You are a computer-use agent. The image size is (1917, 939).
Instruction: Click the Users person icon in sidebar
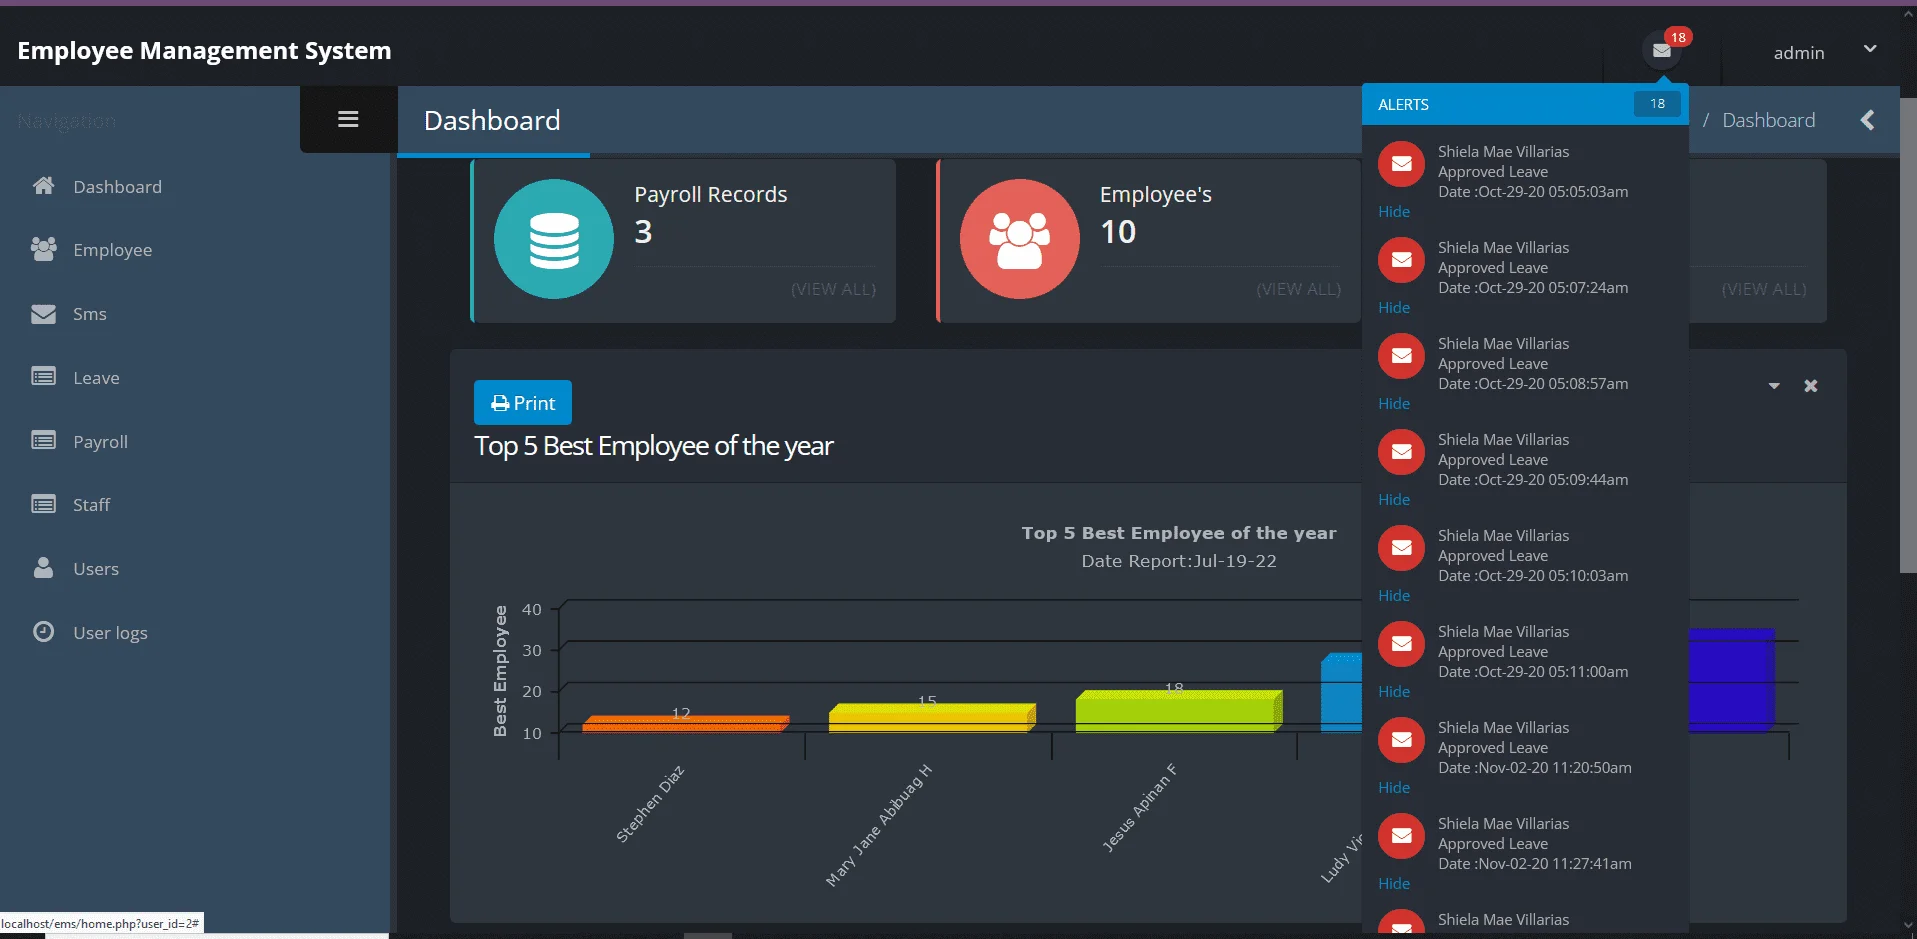point(43,568)
